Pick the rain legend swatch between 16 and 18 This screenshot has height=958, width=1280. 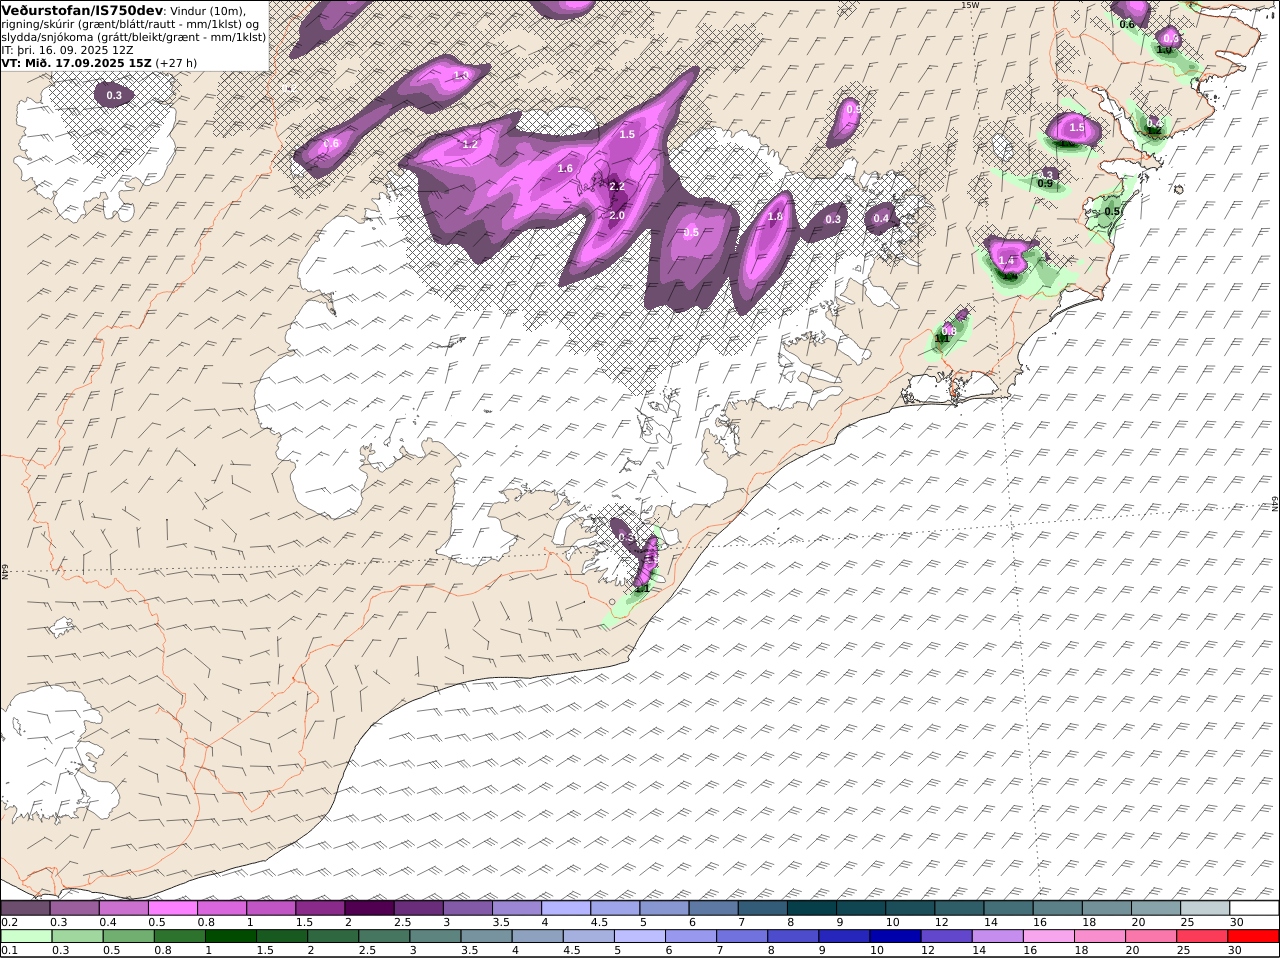tap(1048, 937)
